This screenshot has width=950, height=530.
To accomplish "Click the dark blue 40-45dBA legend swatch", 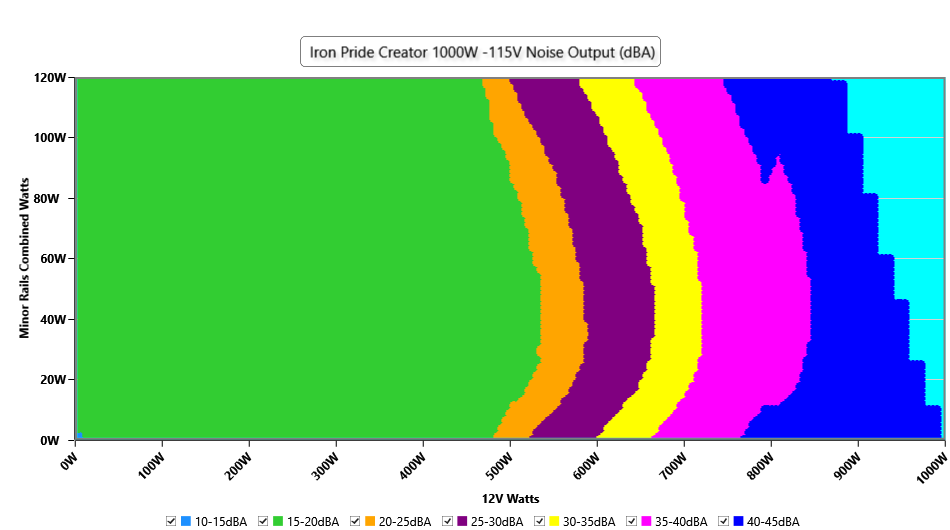I will pos(739,522).
